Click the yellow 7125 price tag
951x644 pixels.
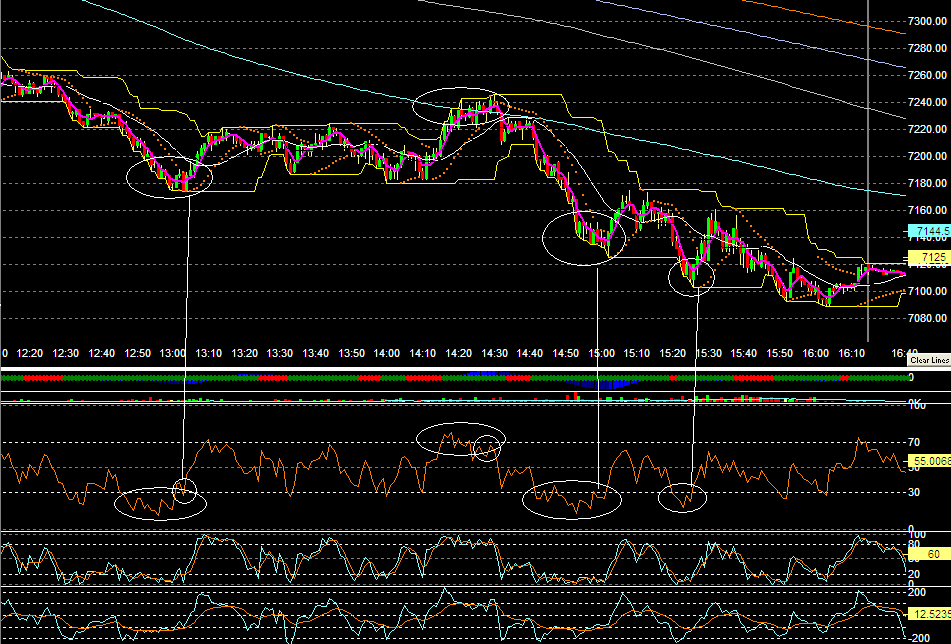pyautogui.click(x=929, y=257)
